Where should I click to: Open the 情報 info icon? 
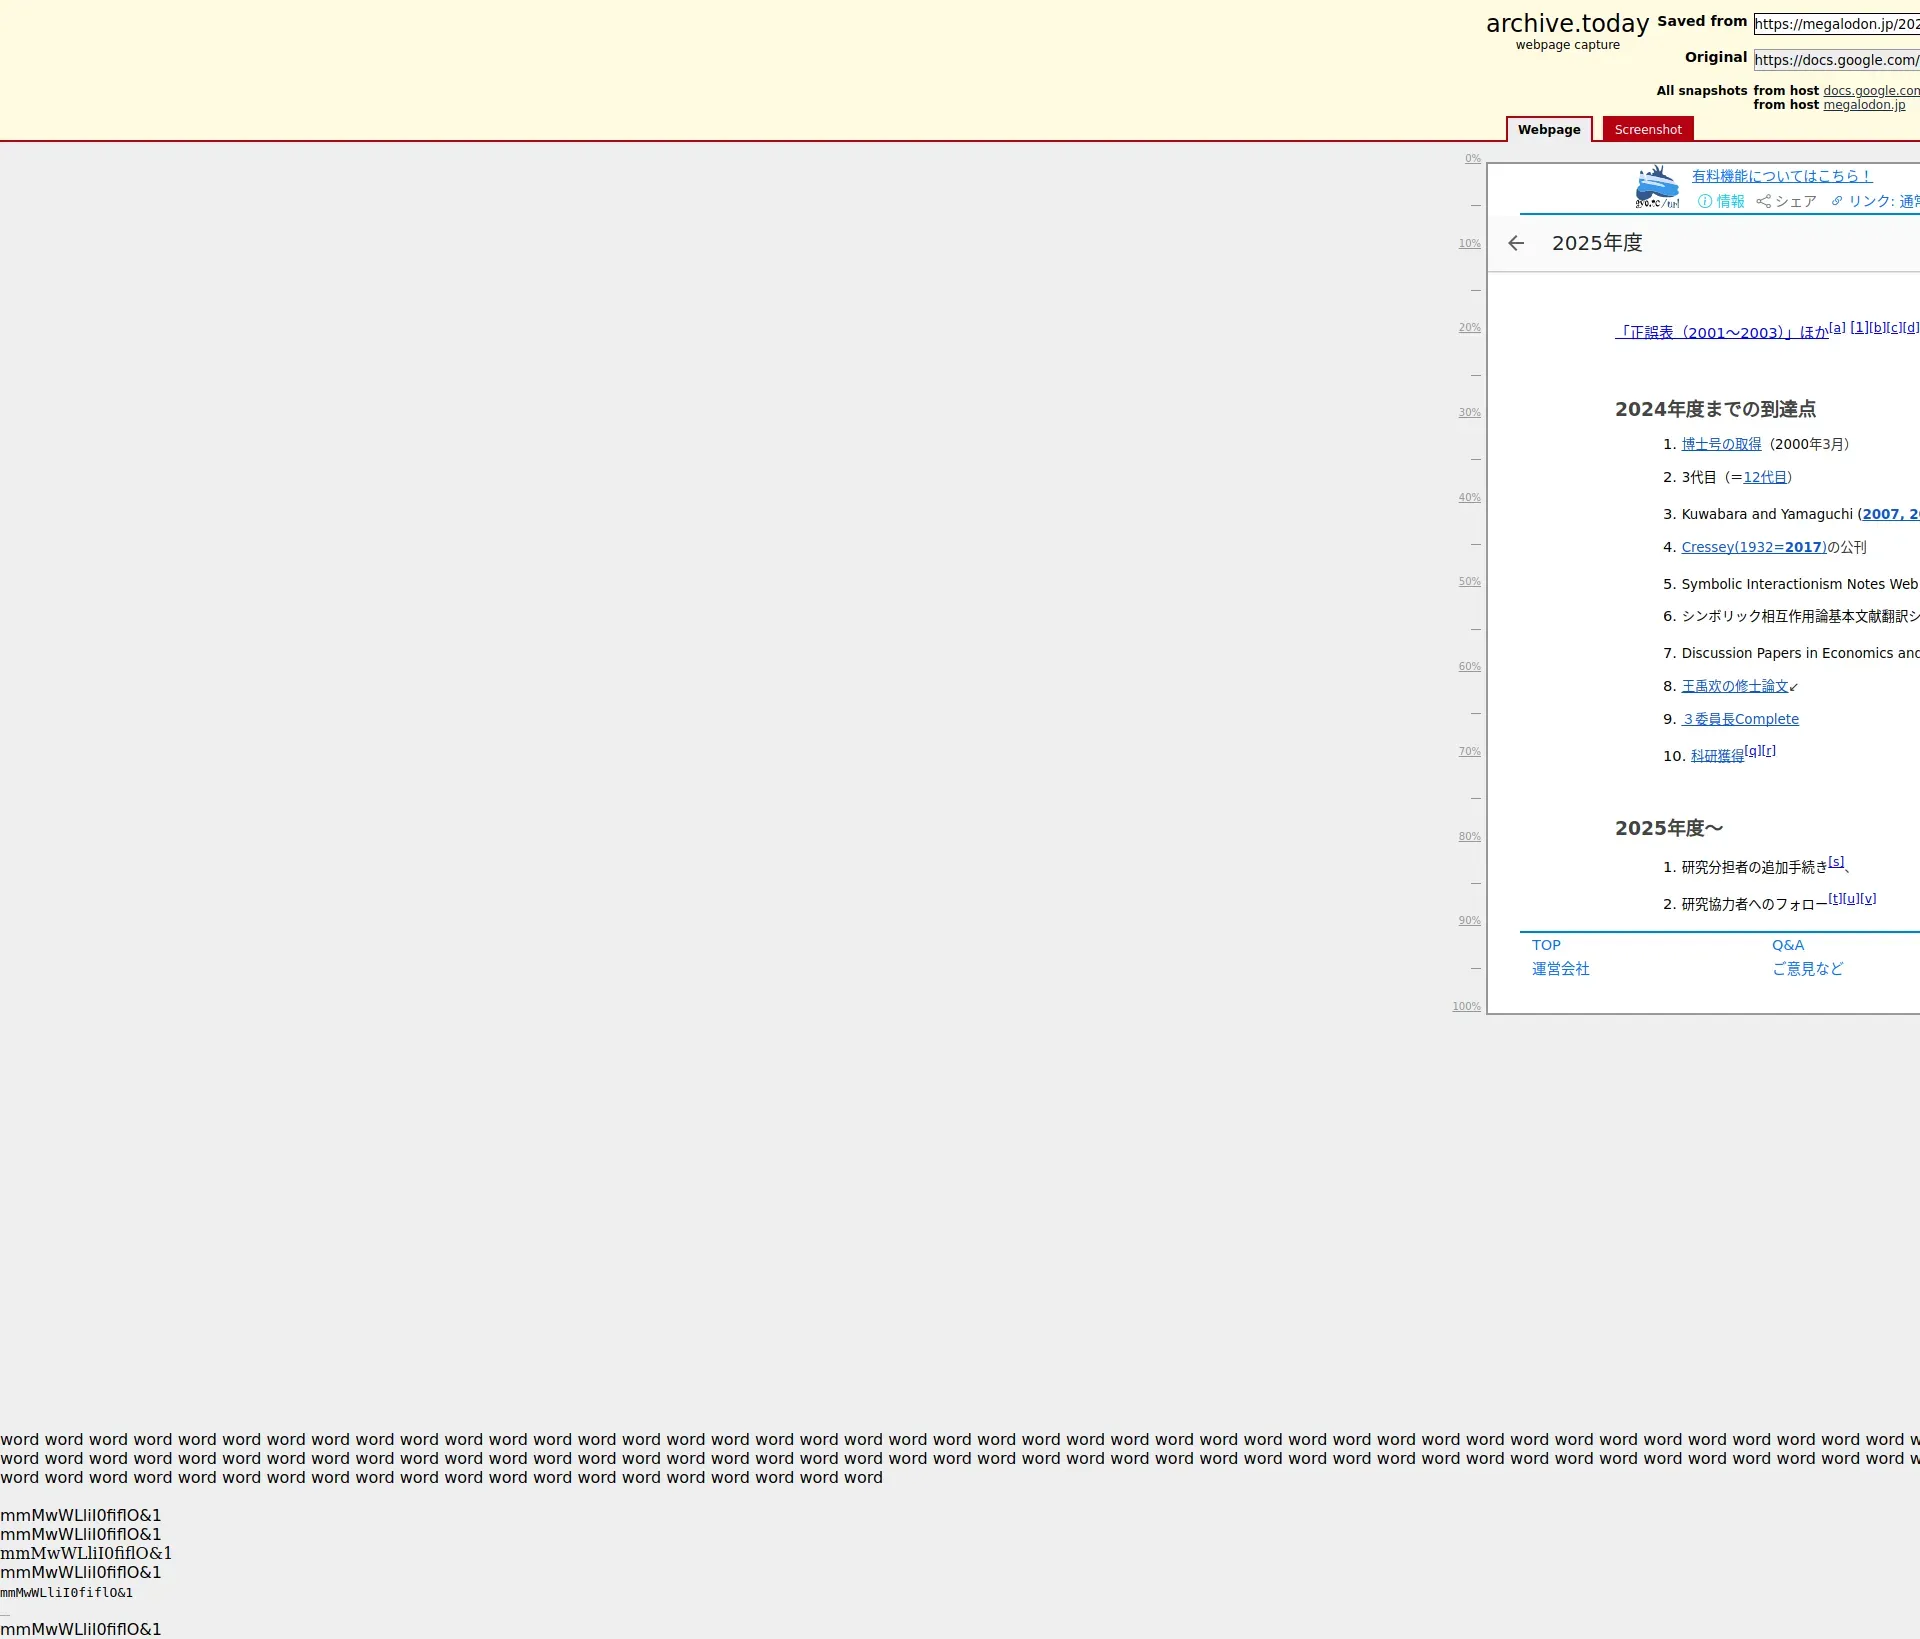(1705, 201)
